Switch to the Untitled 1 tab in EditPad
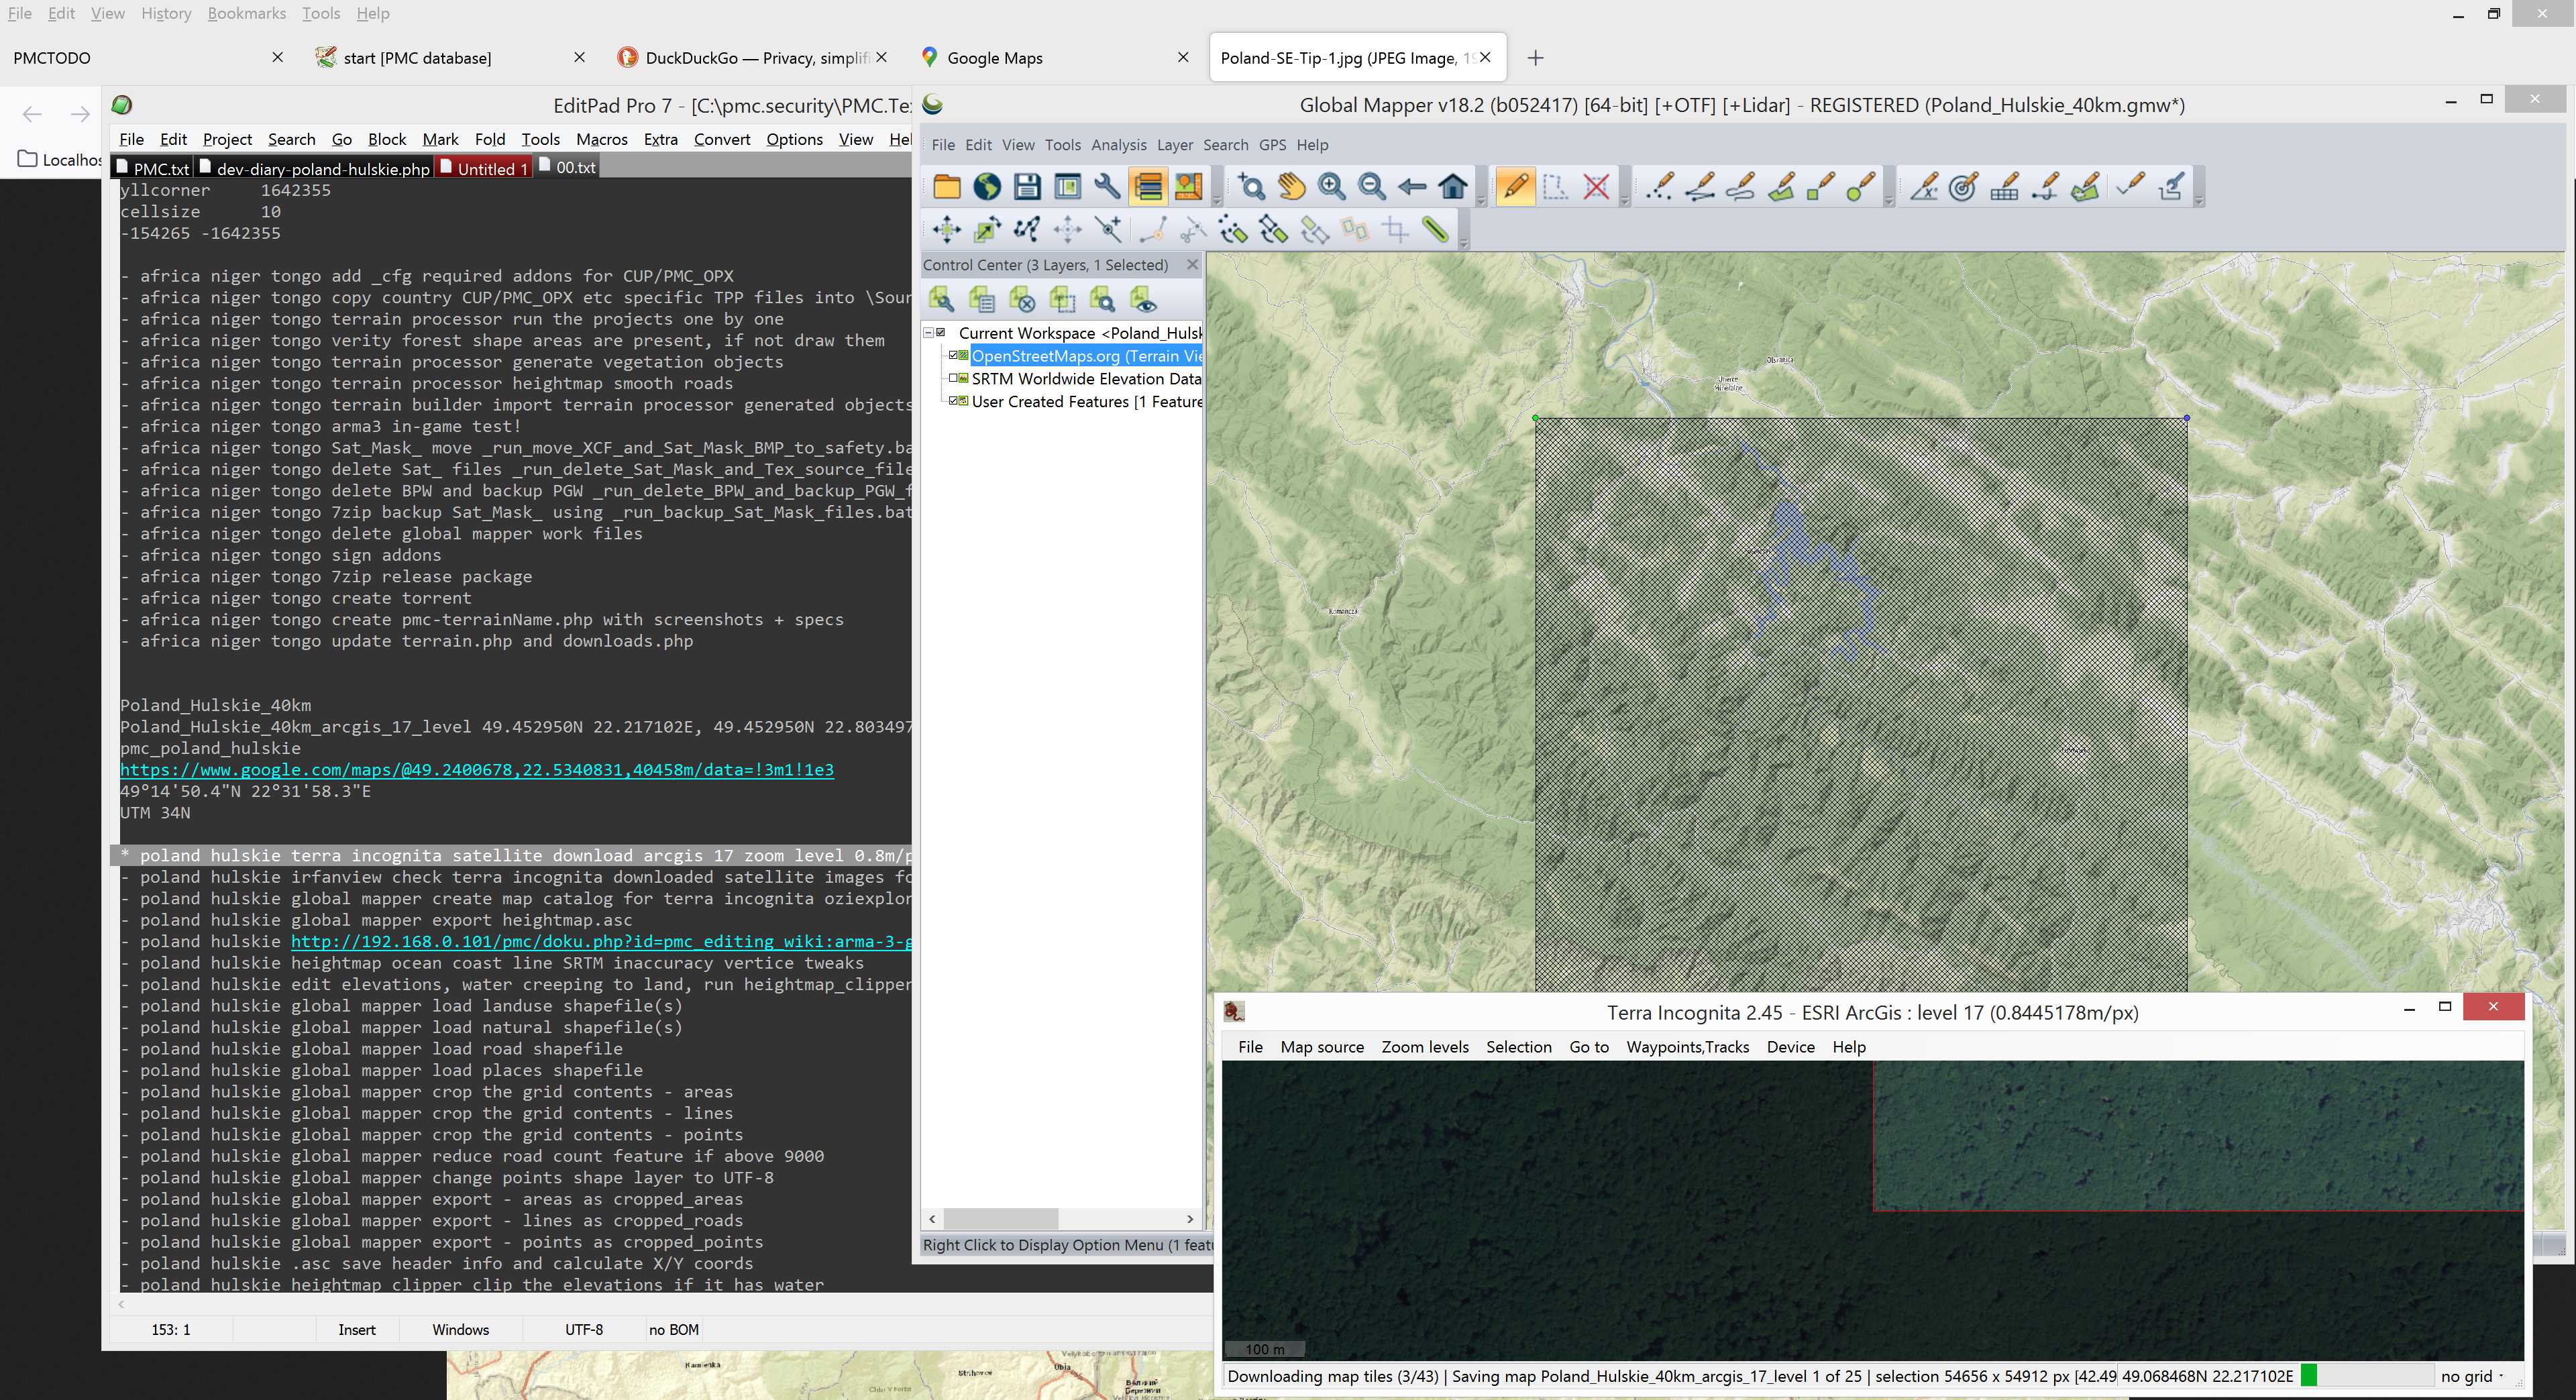Image resolution: width=2576 pixels, height=1400 pixels. 483,168
